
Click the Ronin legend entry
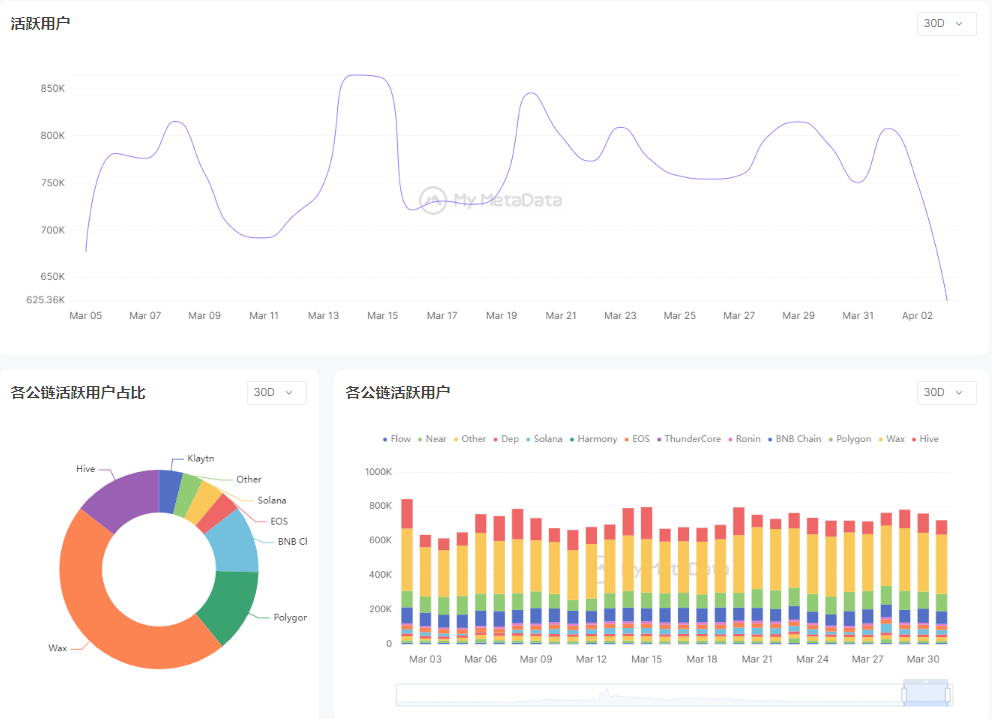click(x=744, y=439)
